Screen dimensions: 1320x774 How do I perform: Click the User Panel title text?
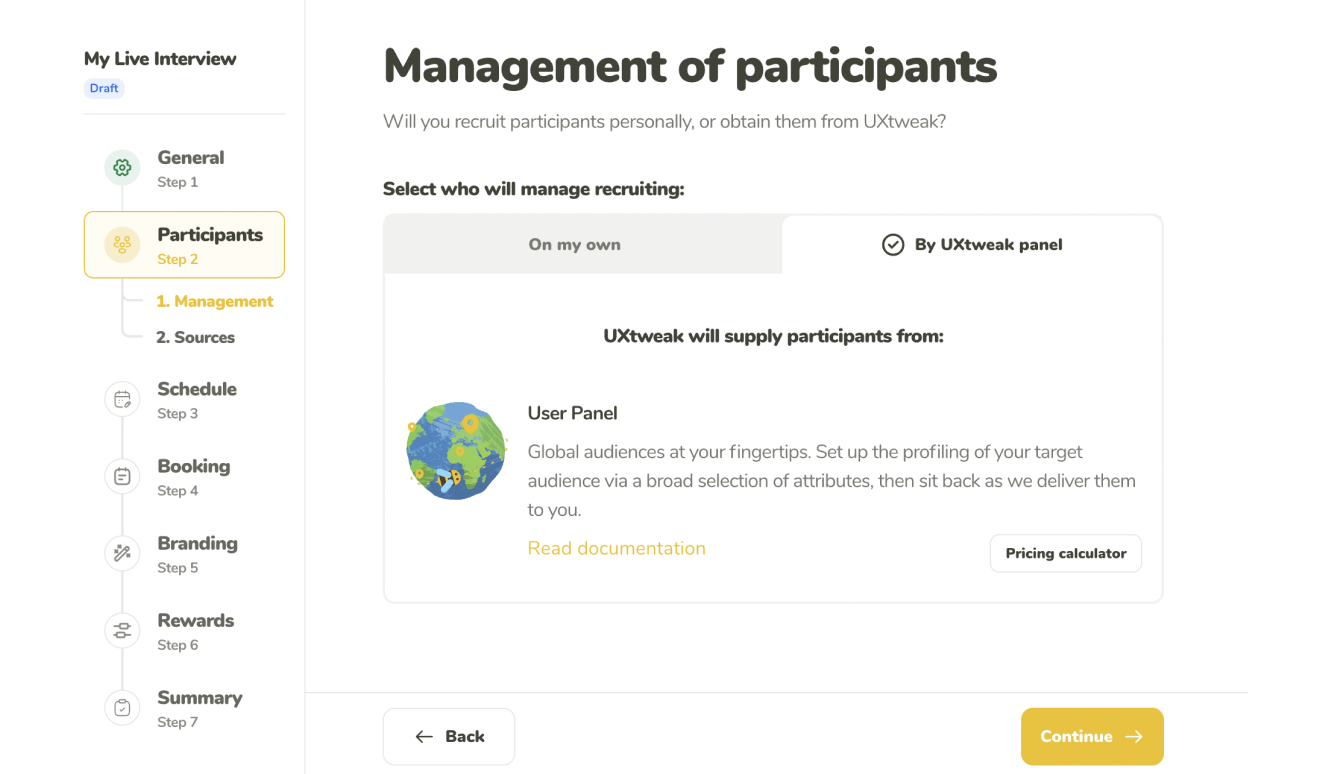tap(573, 413)
